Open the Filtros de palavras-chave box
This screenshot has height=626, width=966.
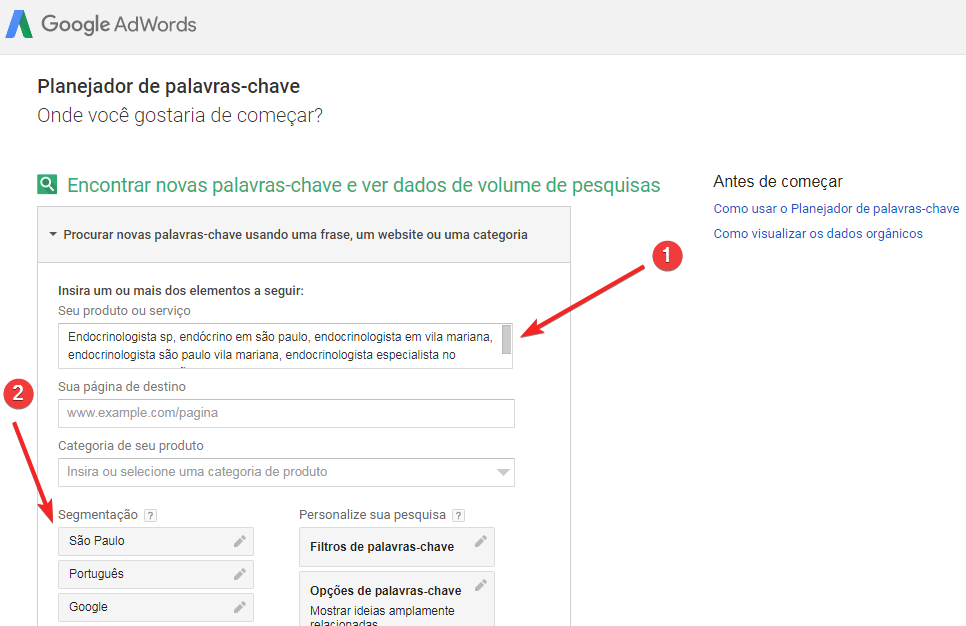coord(397,547)
